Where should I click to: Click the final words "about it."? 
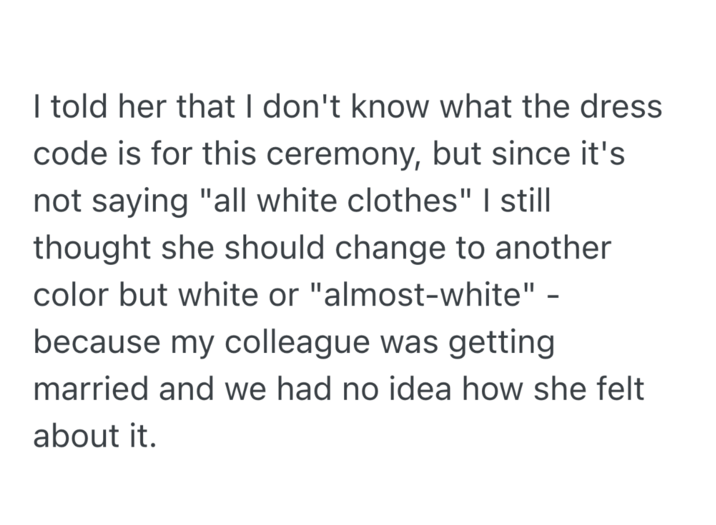[x=95, y=437]
